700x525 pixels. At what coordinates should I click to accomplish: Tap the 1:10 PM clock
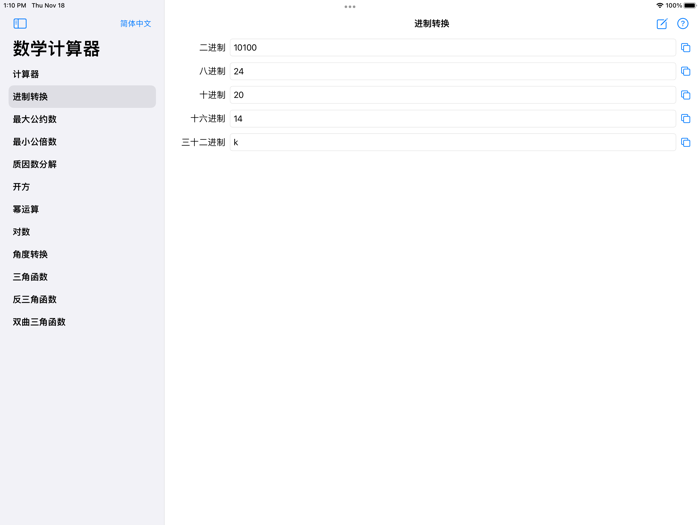click(15, 5)
